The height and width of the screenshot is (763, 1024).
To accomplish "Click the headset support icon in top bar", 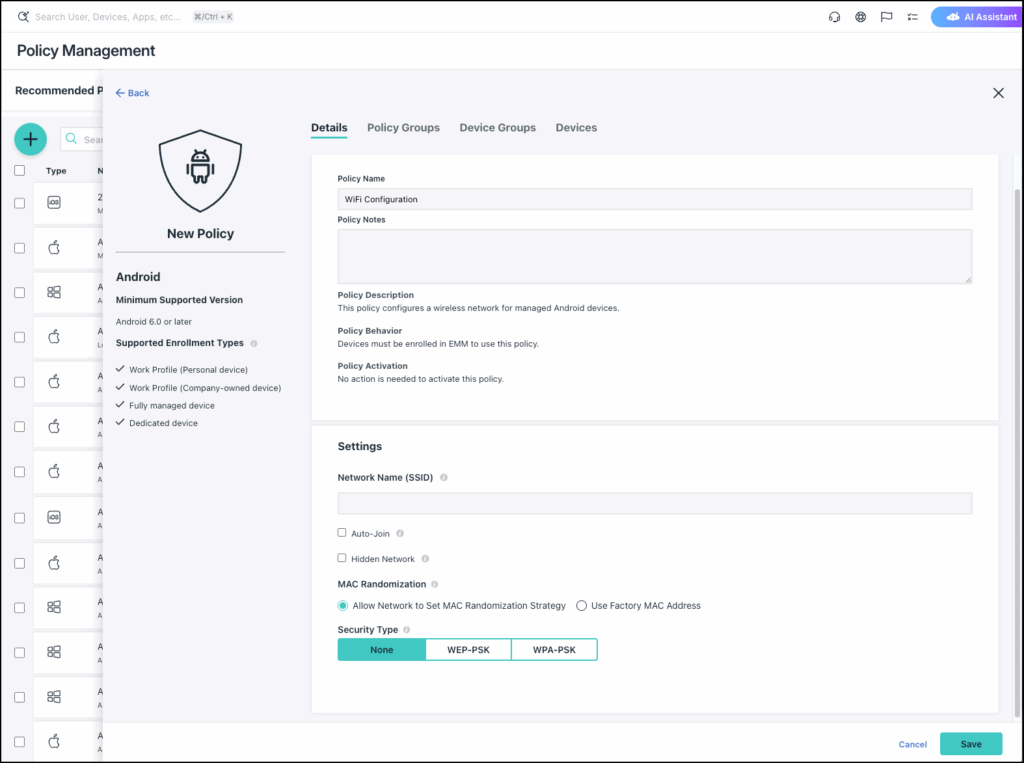I will coord(834,17).
